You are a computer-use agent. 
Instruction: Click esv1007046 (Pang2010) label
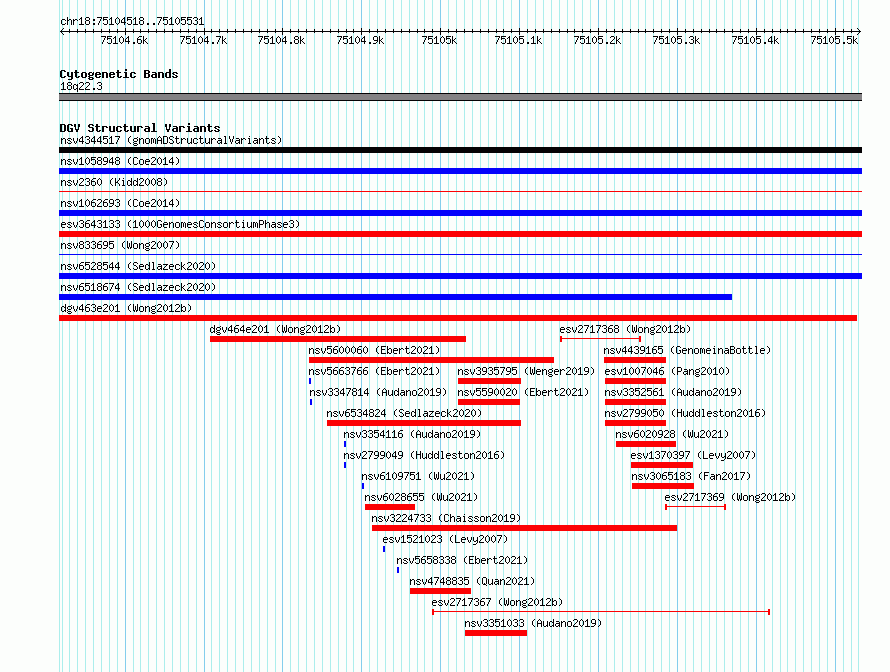pyautogui.click(x=667, y=371)
